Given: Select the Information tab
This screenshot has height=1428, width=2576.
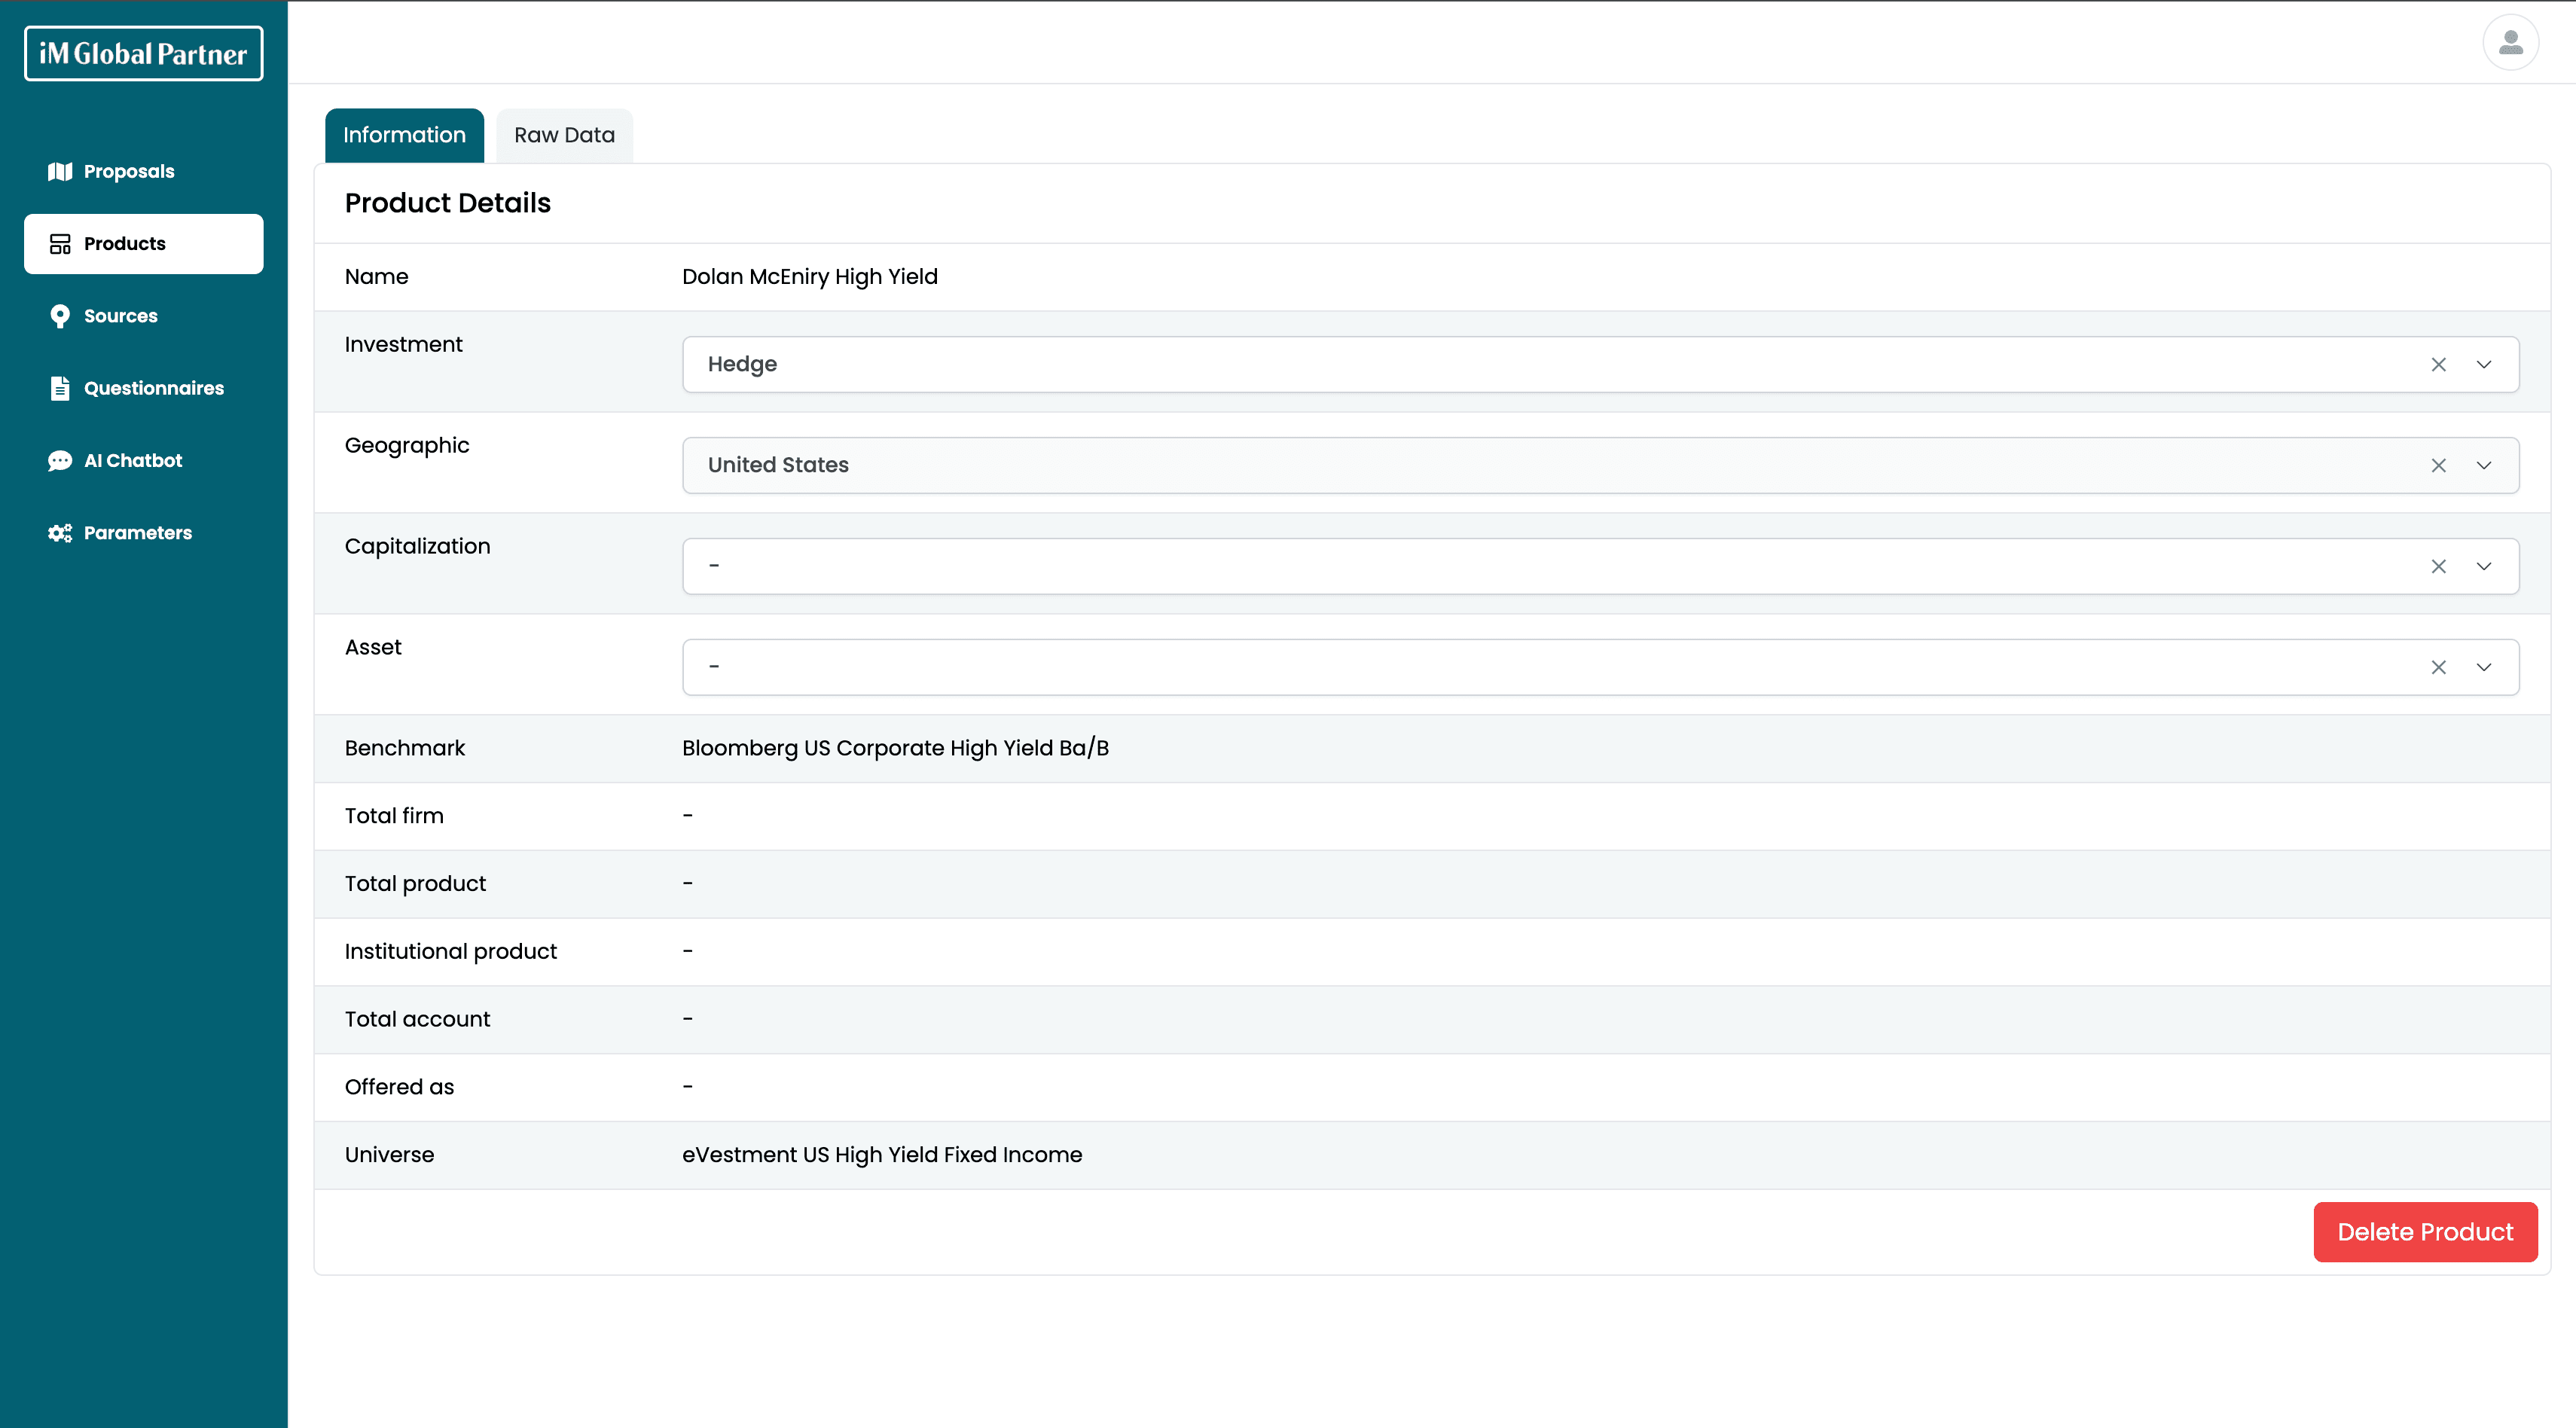Looking at the screenshot, I should click(x=404, y=135).
